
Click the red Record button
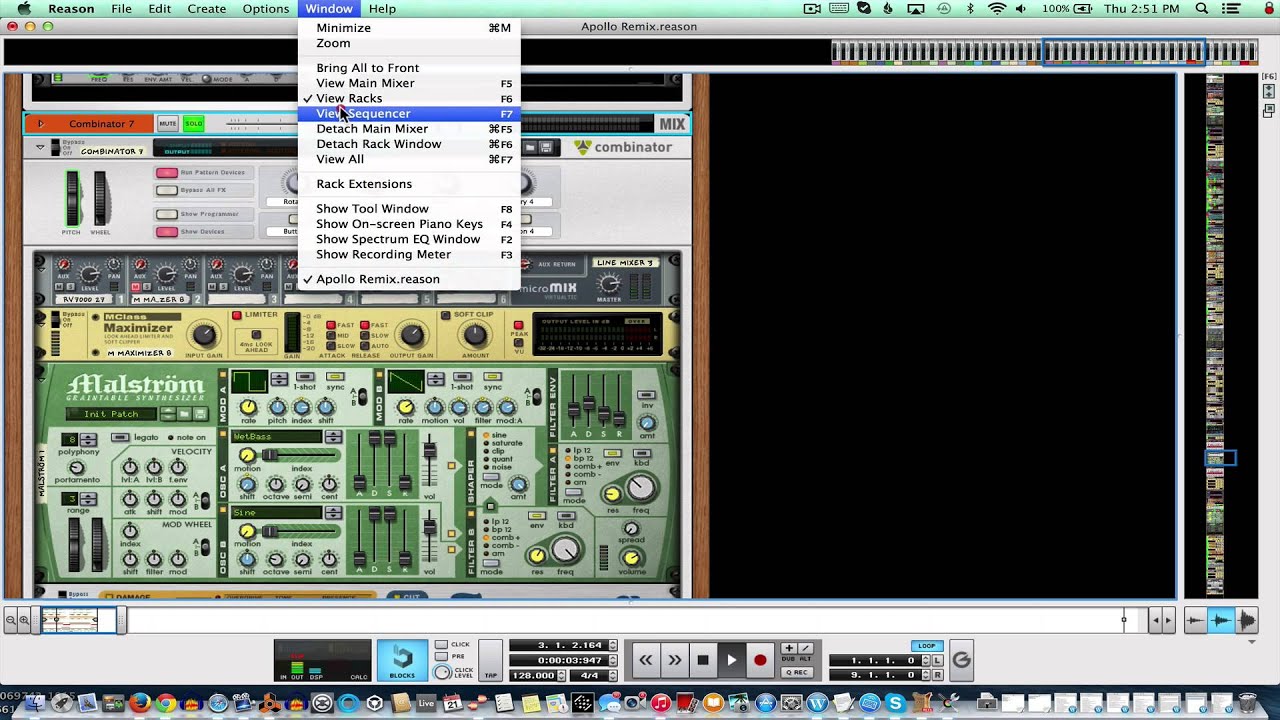pyautogui.click(x=760, y=660)
